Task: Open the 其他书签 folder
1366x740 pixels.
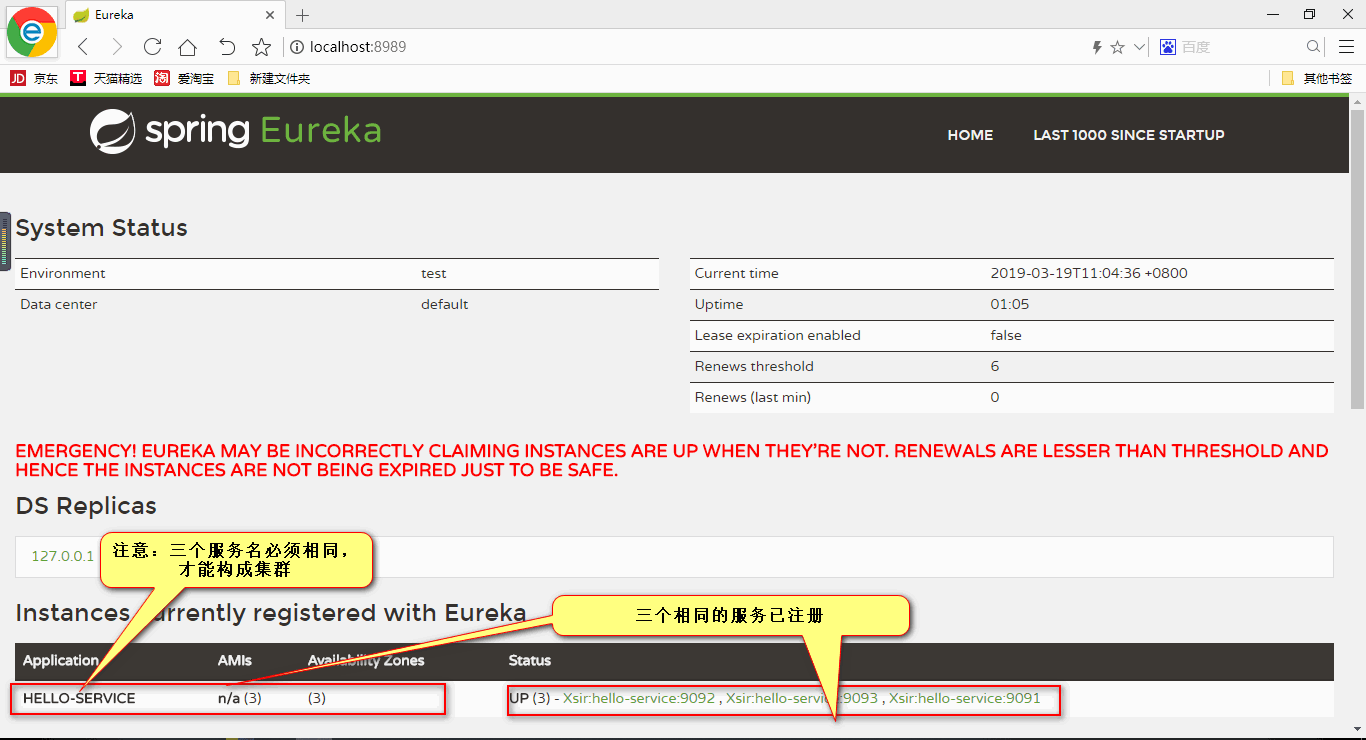Action: coord(1316,78)
